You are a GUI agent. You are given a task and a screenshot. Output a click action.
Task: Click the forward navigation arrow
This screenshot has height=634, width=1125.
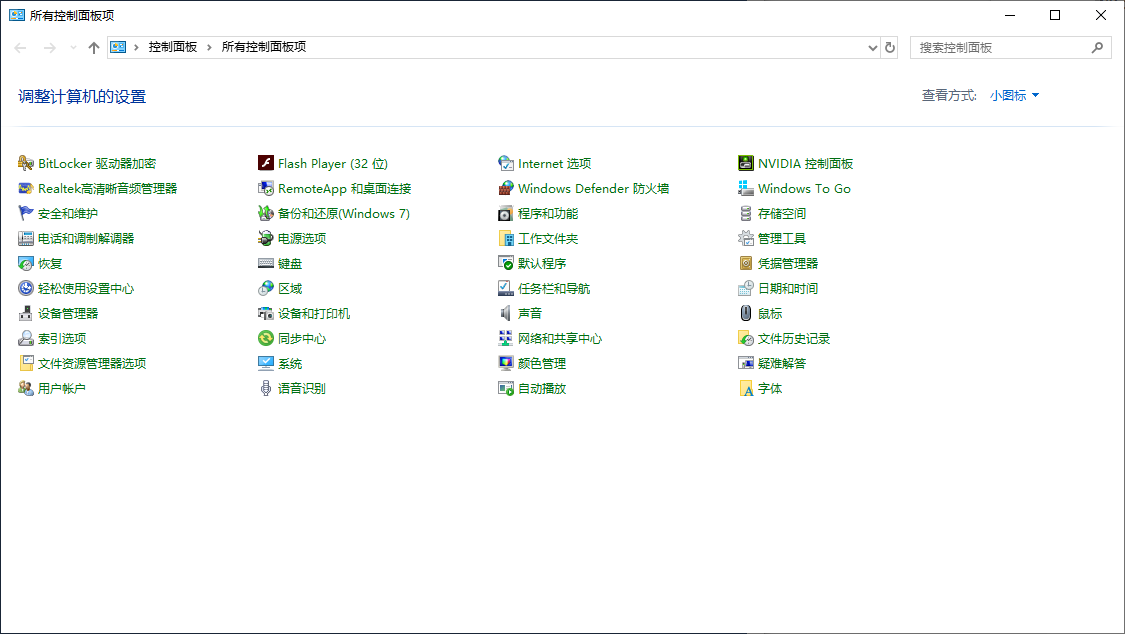(x=50, y=47)
